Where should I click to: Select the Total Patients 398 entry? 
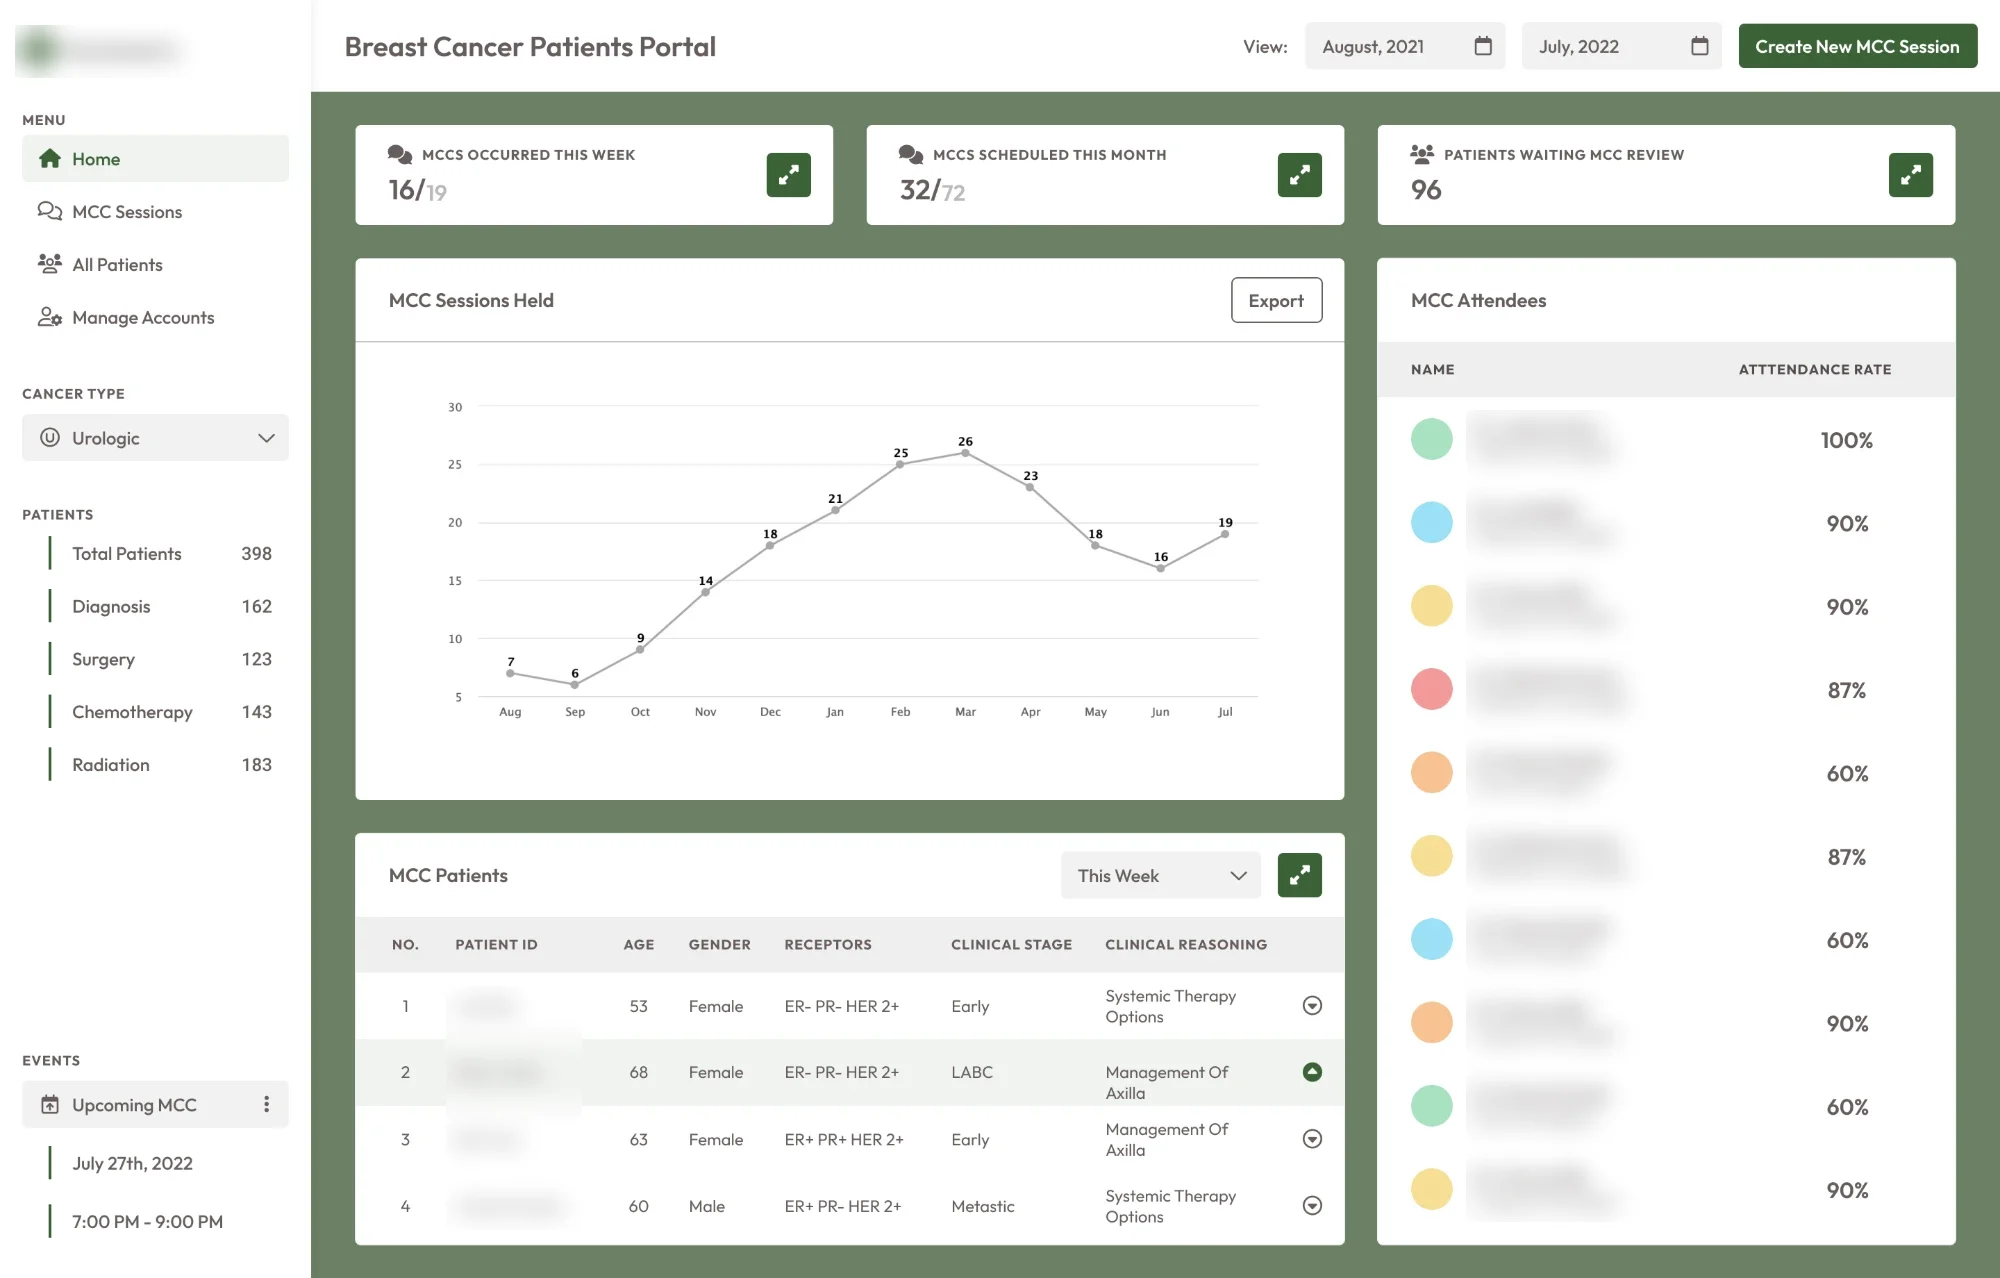pyautogui.click(x=161, y=554)
